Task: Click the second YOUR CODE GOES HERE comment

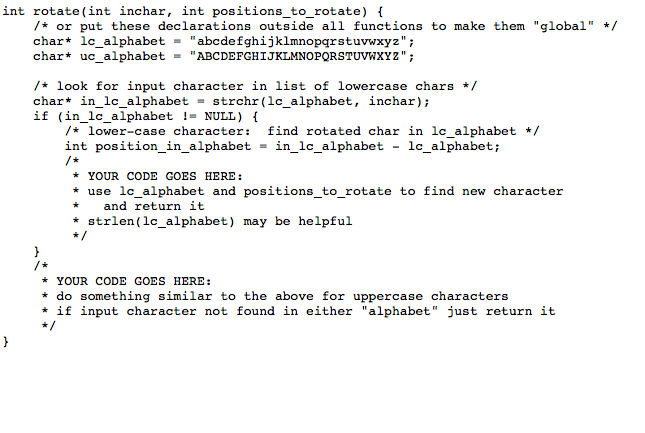Action: tap(134, 281)
